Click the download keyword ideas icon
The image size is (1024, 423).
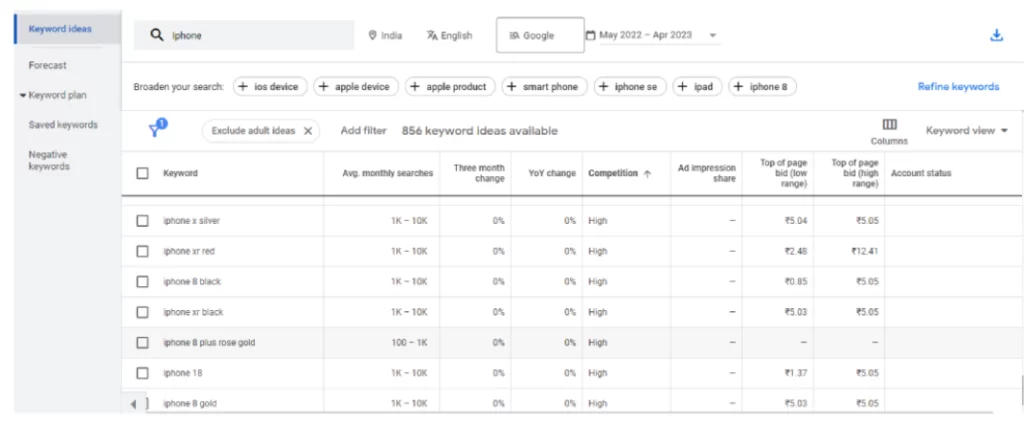point(996,35)
